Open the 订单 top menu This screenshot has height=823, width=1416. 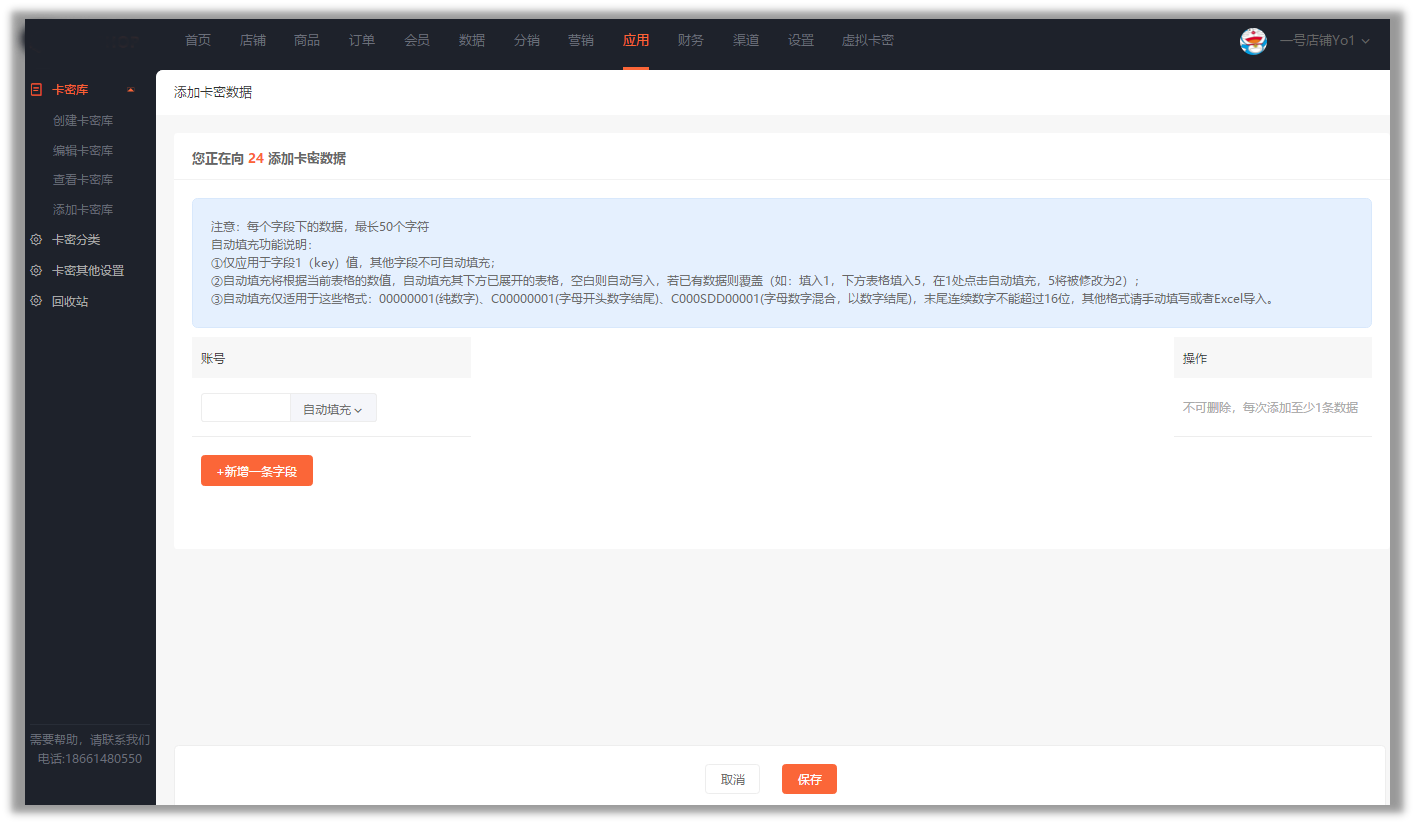point(362,41)
